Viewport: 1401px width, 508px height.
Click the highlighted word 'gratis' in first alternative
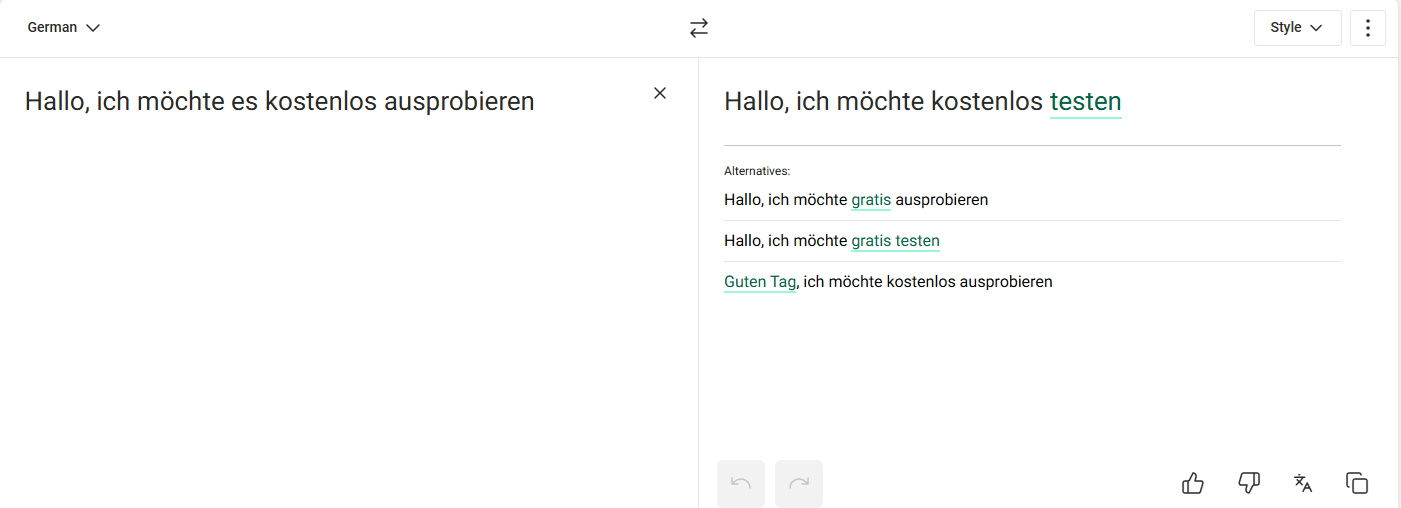(871, 200)
